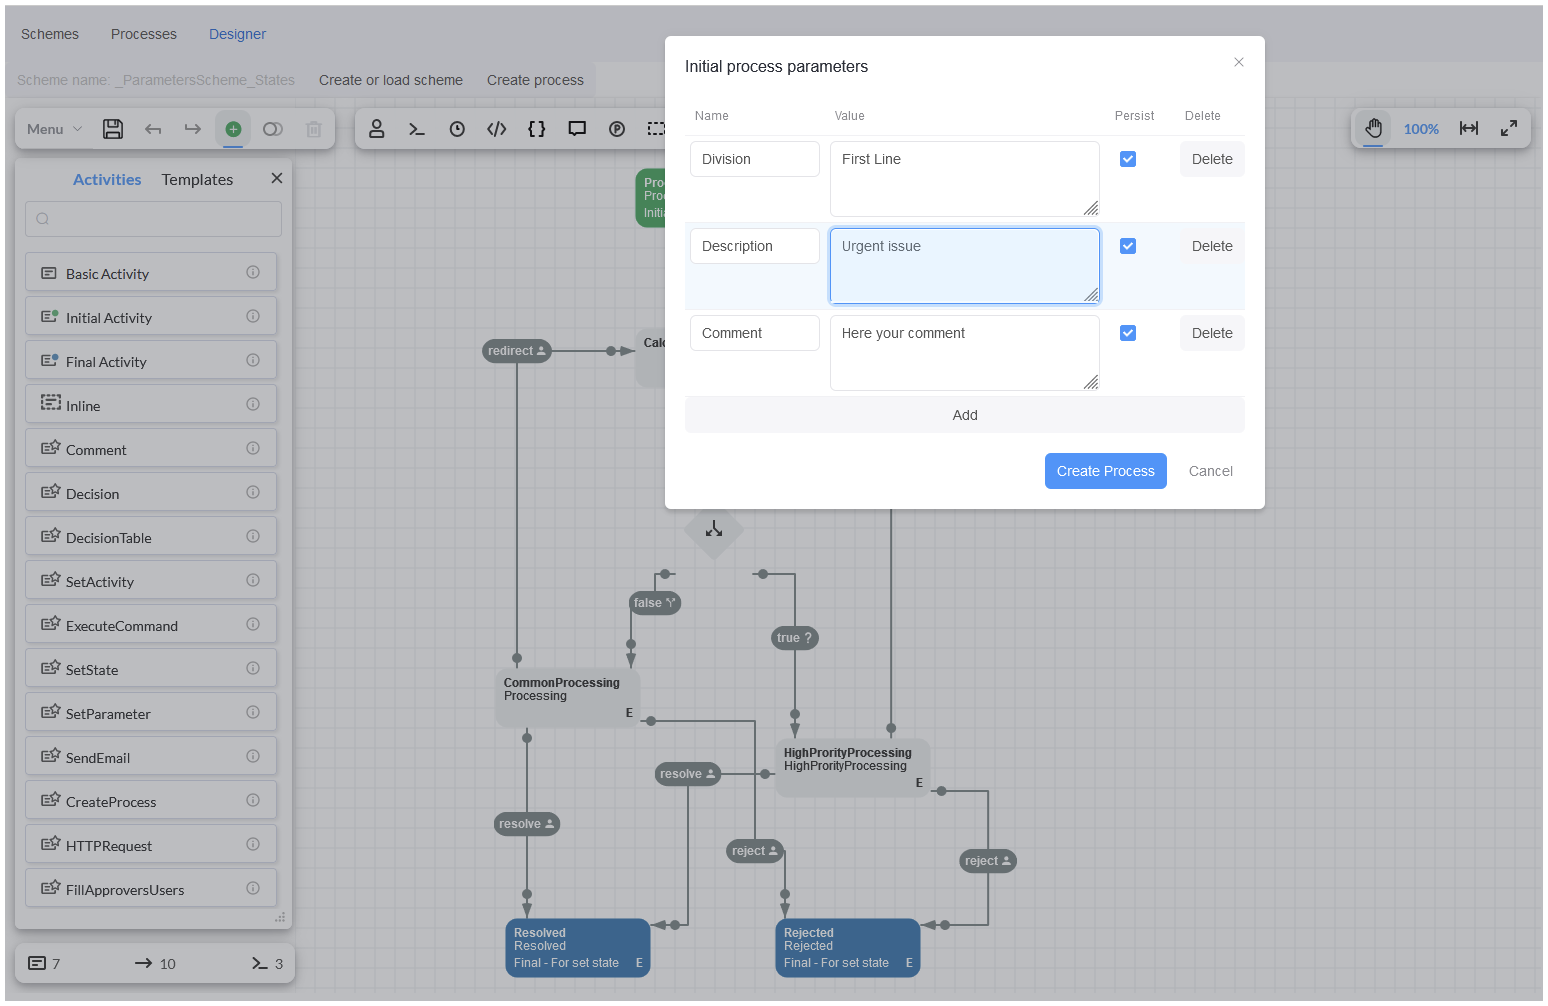Select the Rejected final state node

(848, 947)
